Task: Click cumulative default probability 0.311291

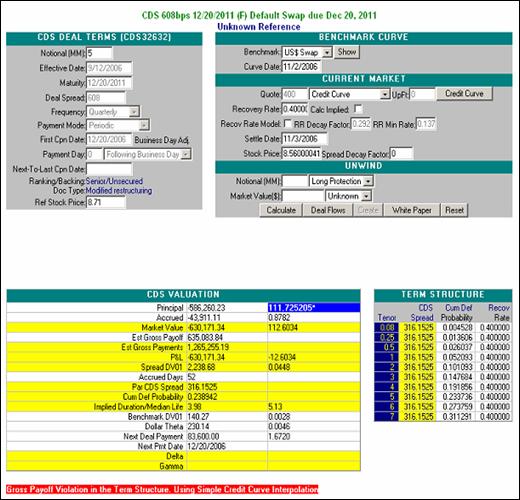Action: 457,416
